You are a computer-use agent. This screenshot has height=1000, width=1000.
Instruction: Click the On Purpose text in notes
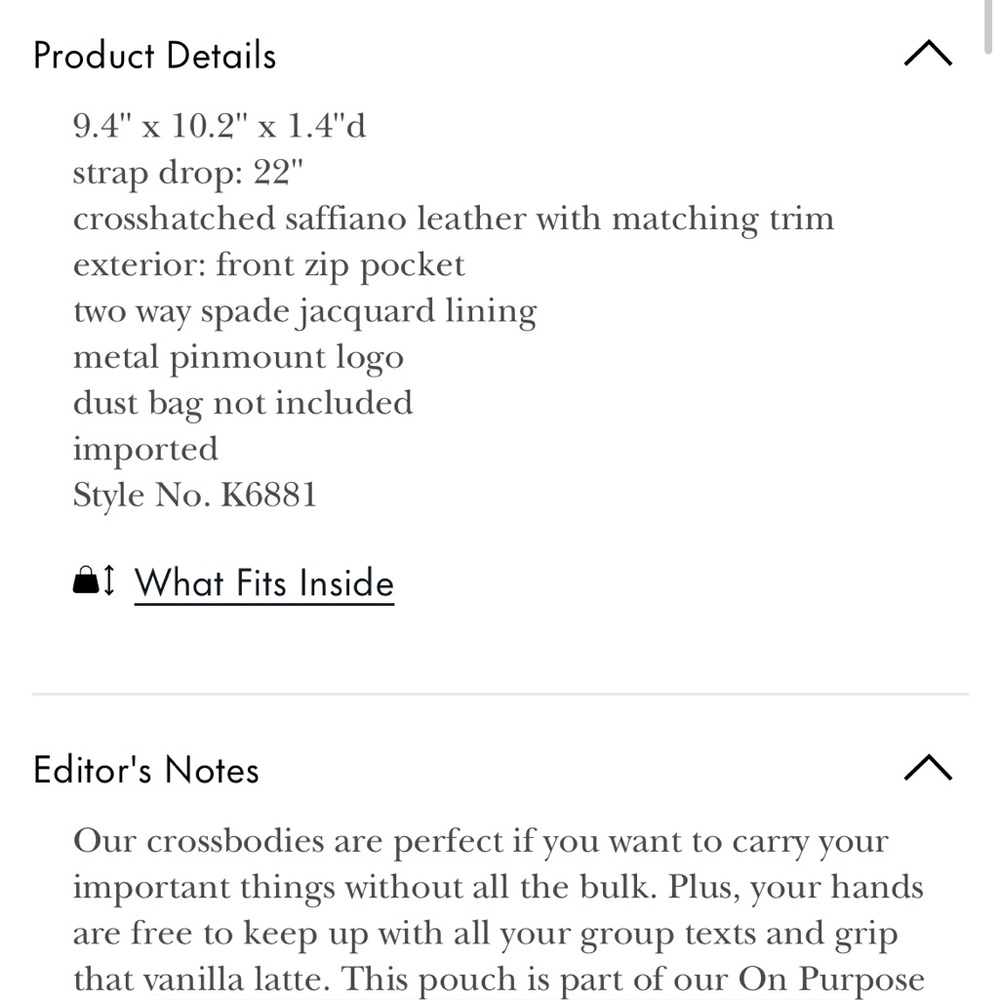pyautogui.click(x=831, y=979)
